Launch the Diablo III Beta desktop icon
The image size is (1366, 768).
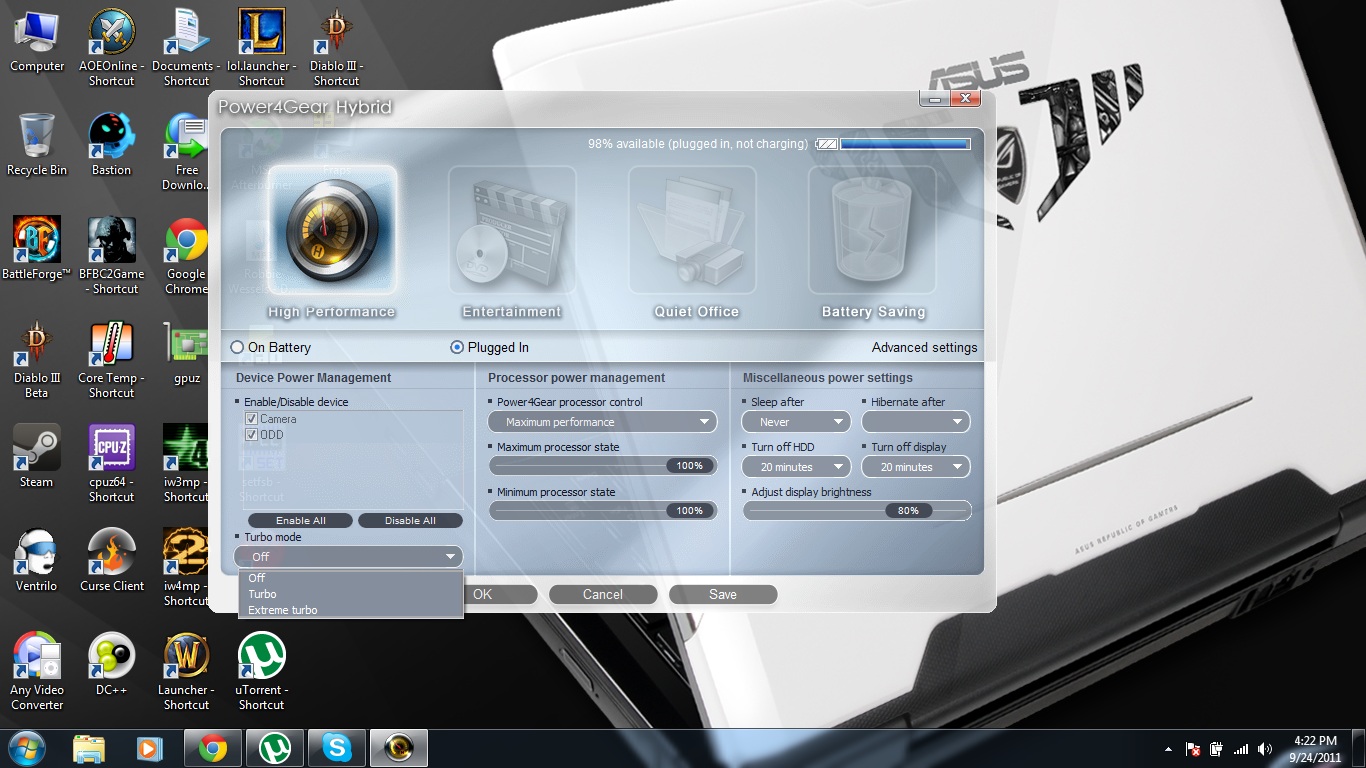click(37, 359)
